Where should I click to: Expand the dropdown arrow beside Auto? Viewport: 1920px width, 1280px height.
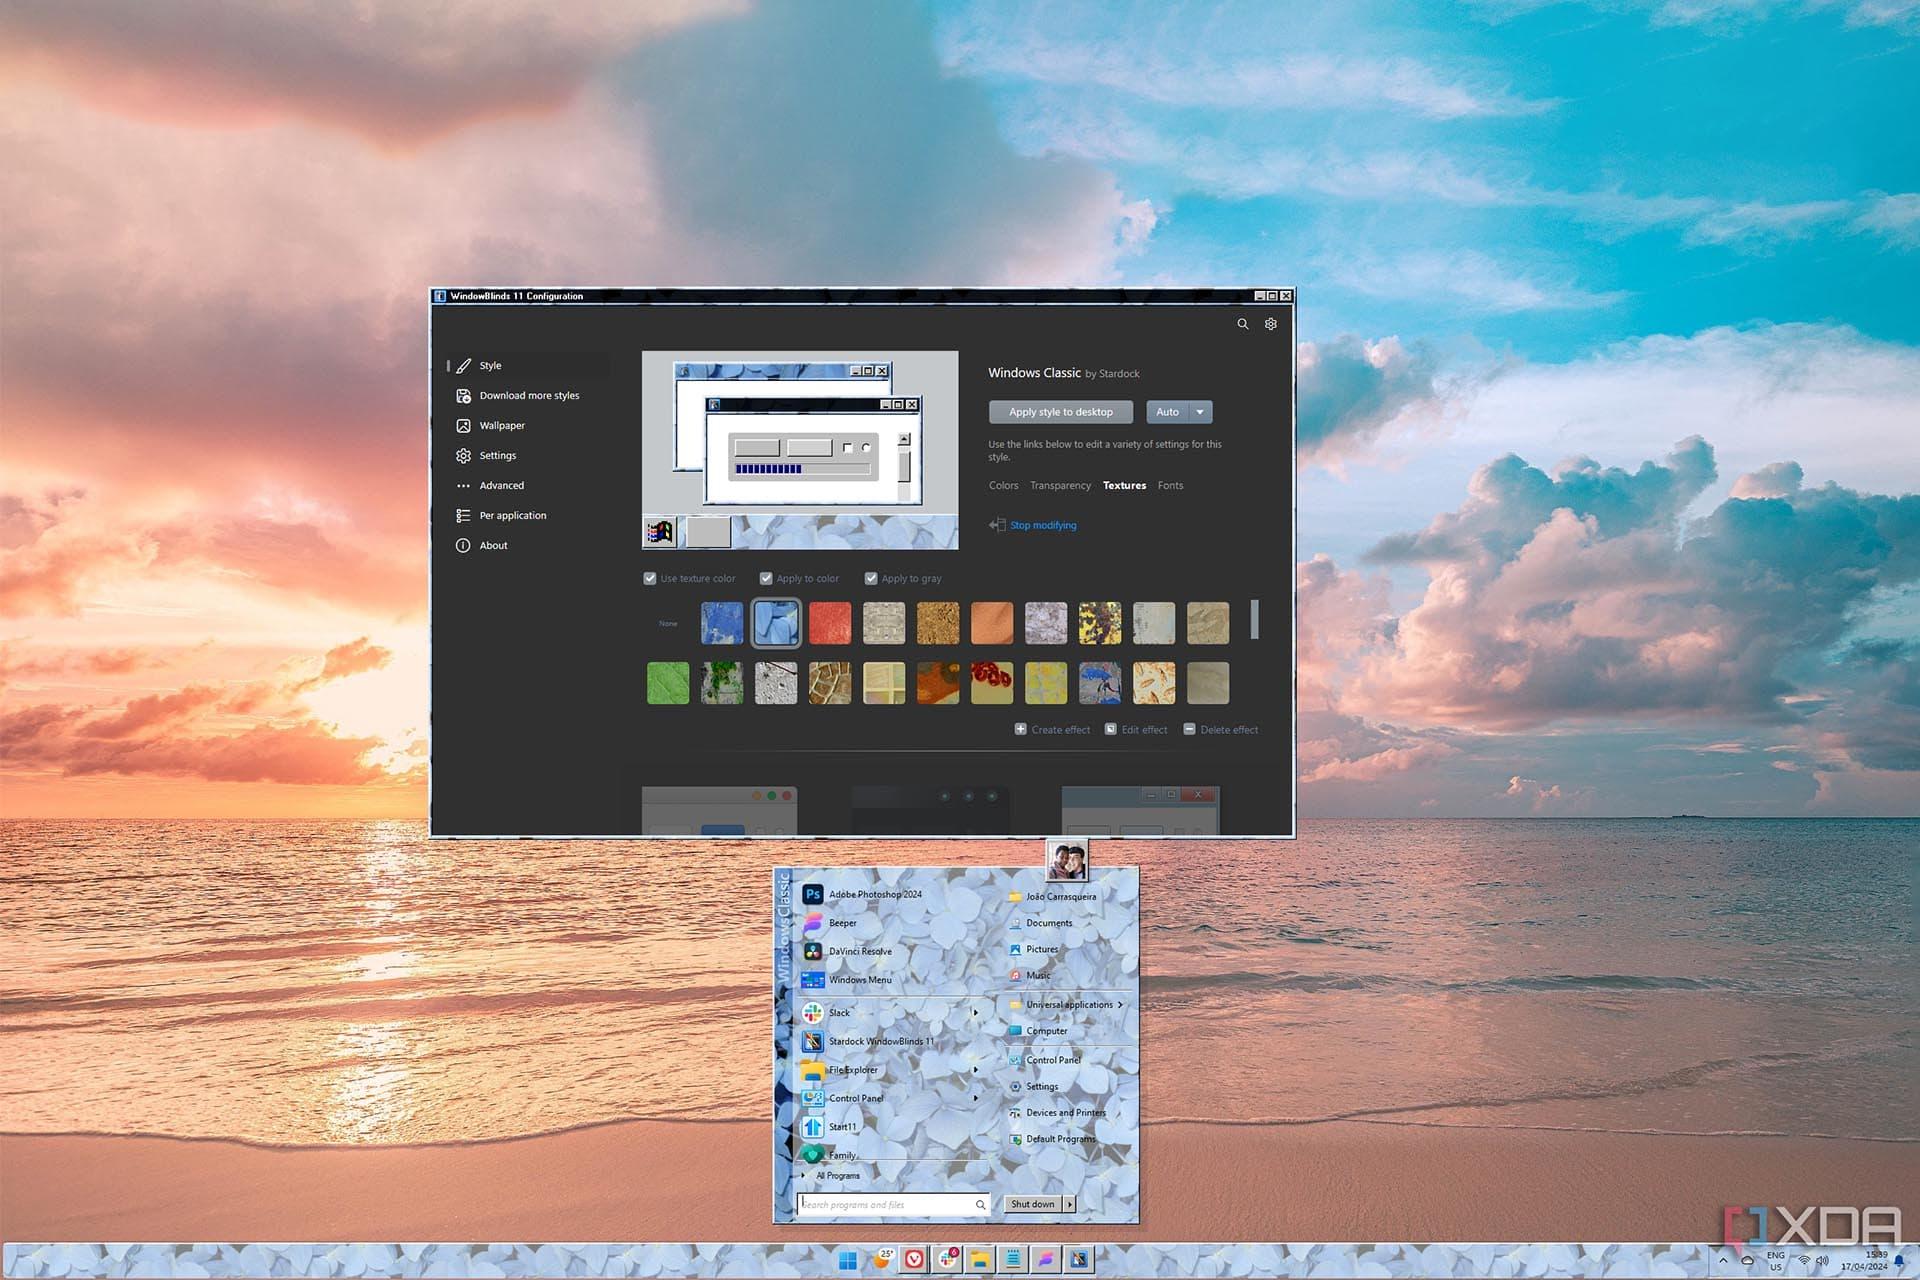pos(1200,412)
